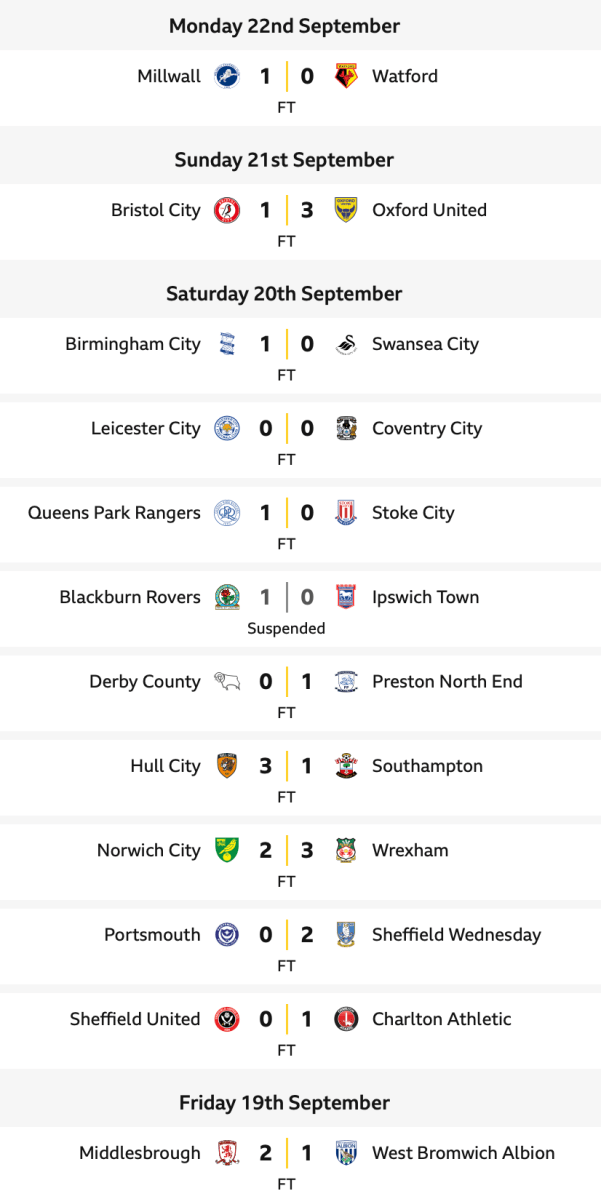Click the Norwich City canary crest
Screen dimensions: 601x1199
(227, 851)
